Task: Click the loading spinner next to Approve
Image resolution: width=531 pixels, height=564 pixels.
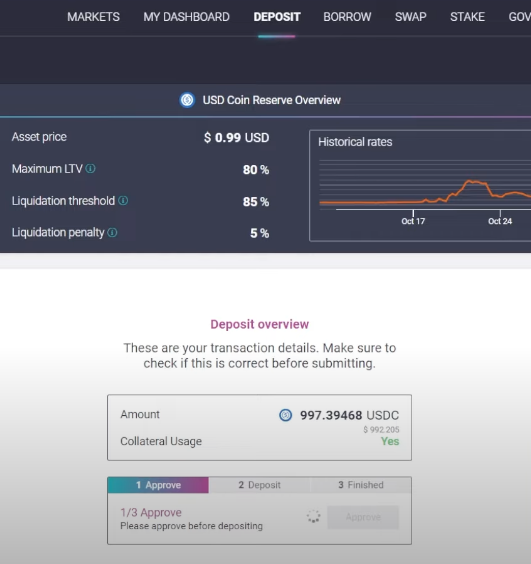Action: pyautogui.click(x=313, y=517)
